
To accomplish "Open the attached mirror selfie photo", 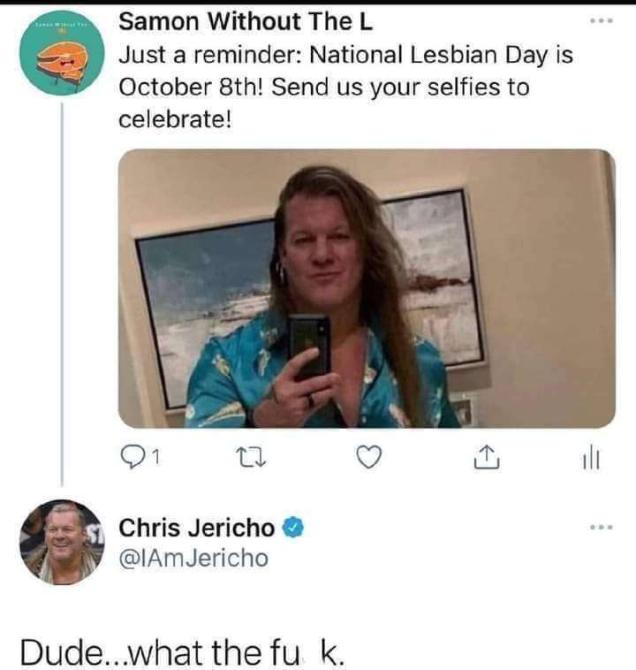I will click(366, 289).
